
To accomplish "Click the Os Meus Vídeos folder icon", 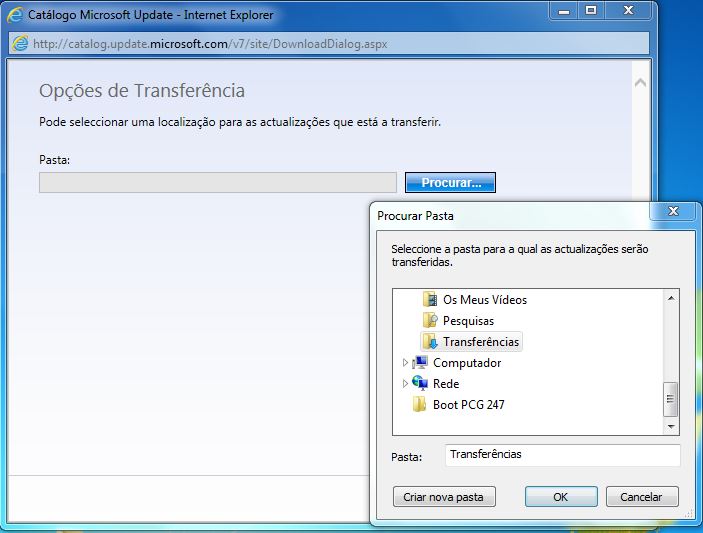I will (430, 299).
